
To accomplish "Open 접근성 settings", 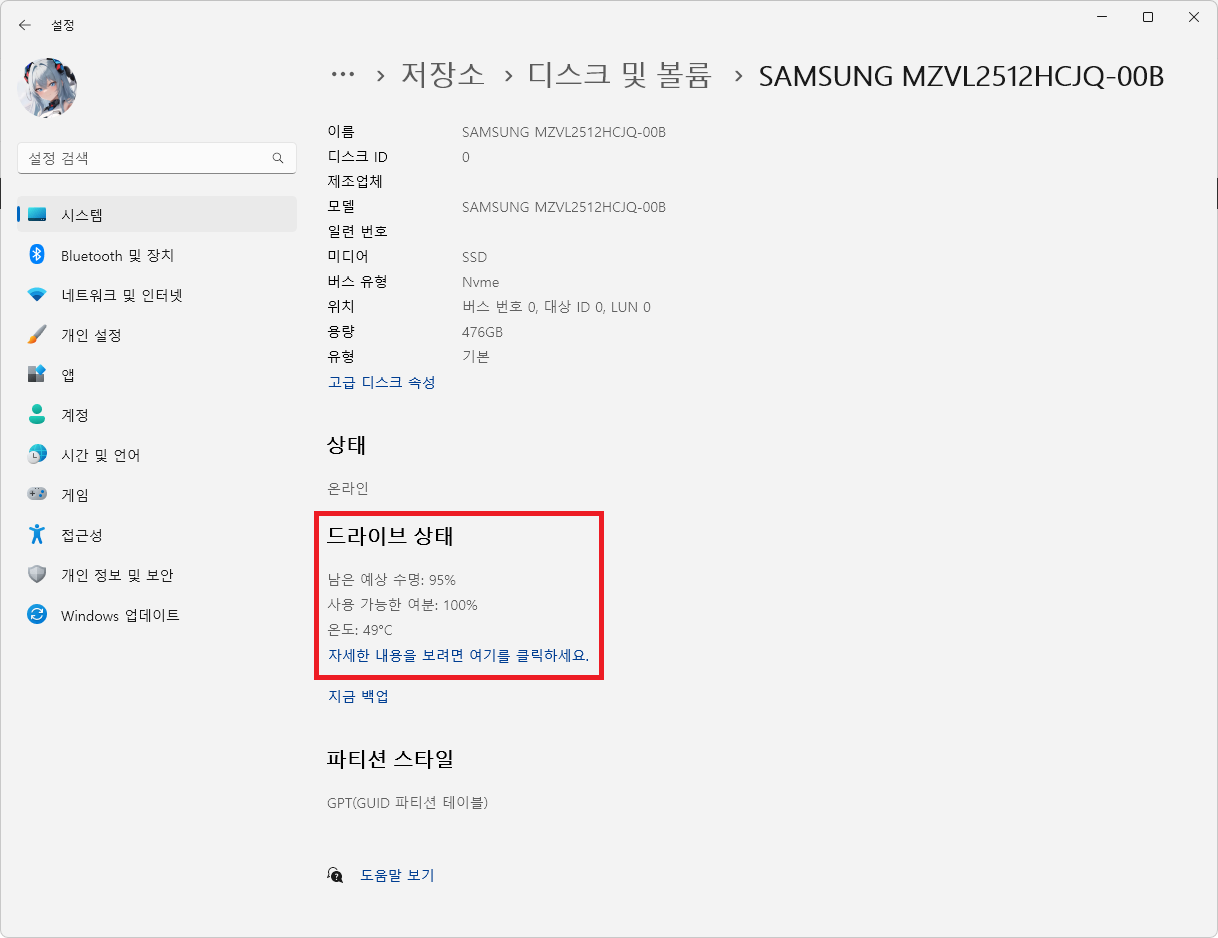I will coord(157,535).
